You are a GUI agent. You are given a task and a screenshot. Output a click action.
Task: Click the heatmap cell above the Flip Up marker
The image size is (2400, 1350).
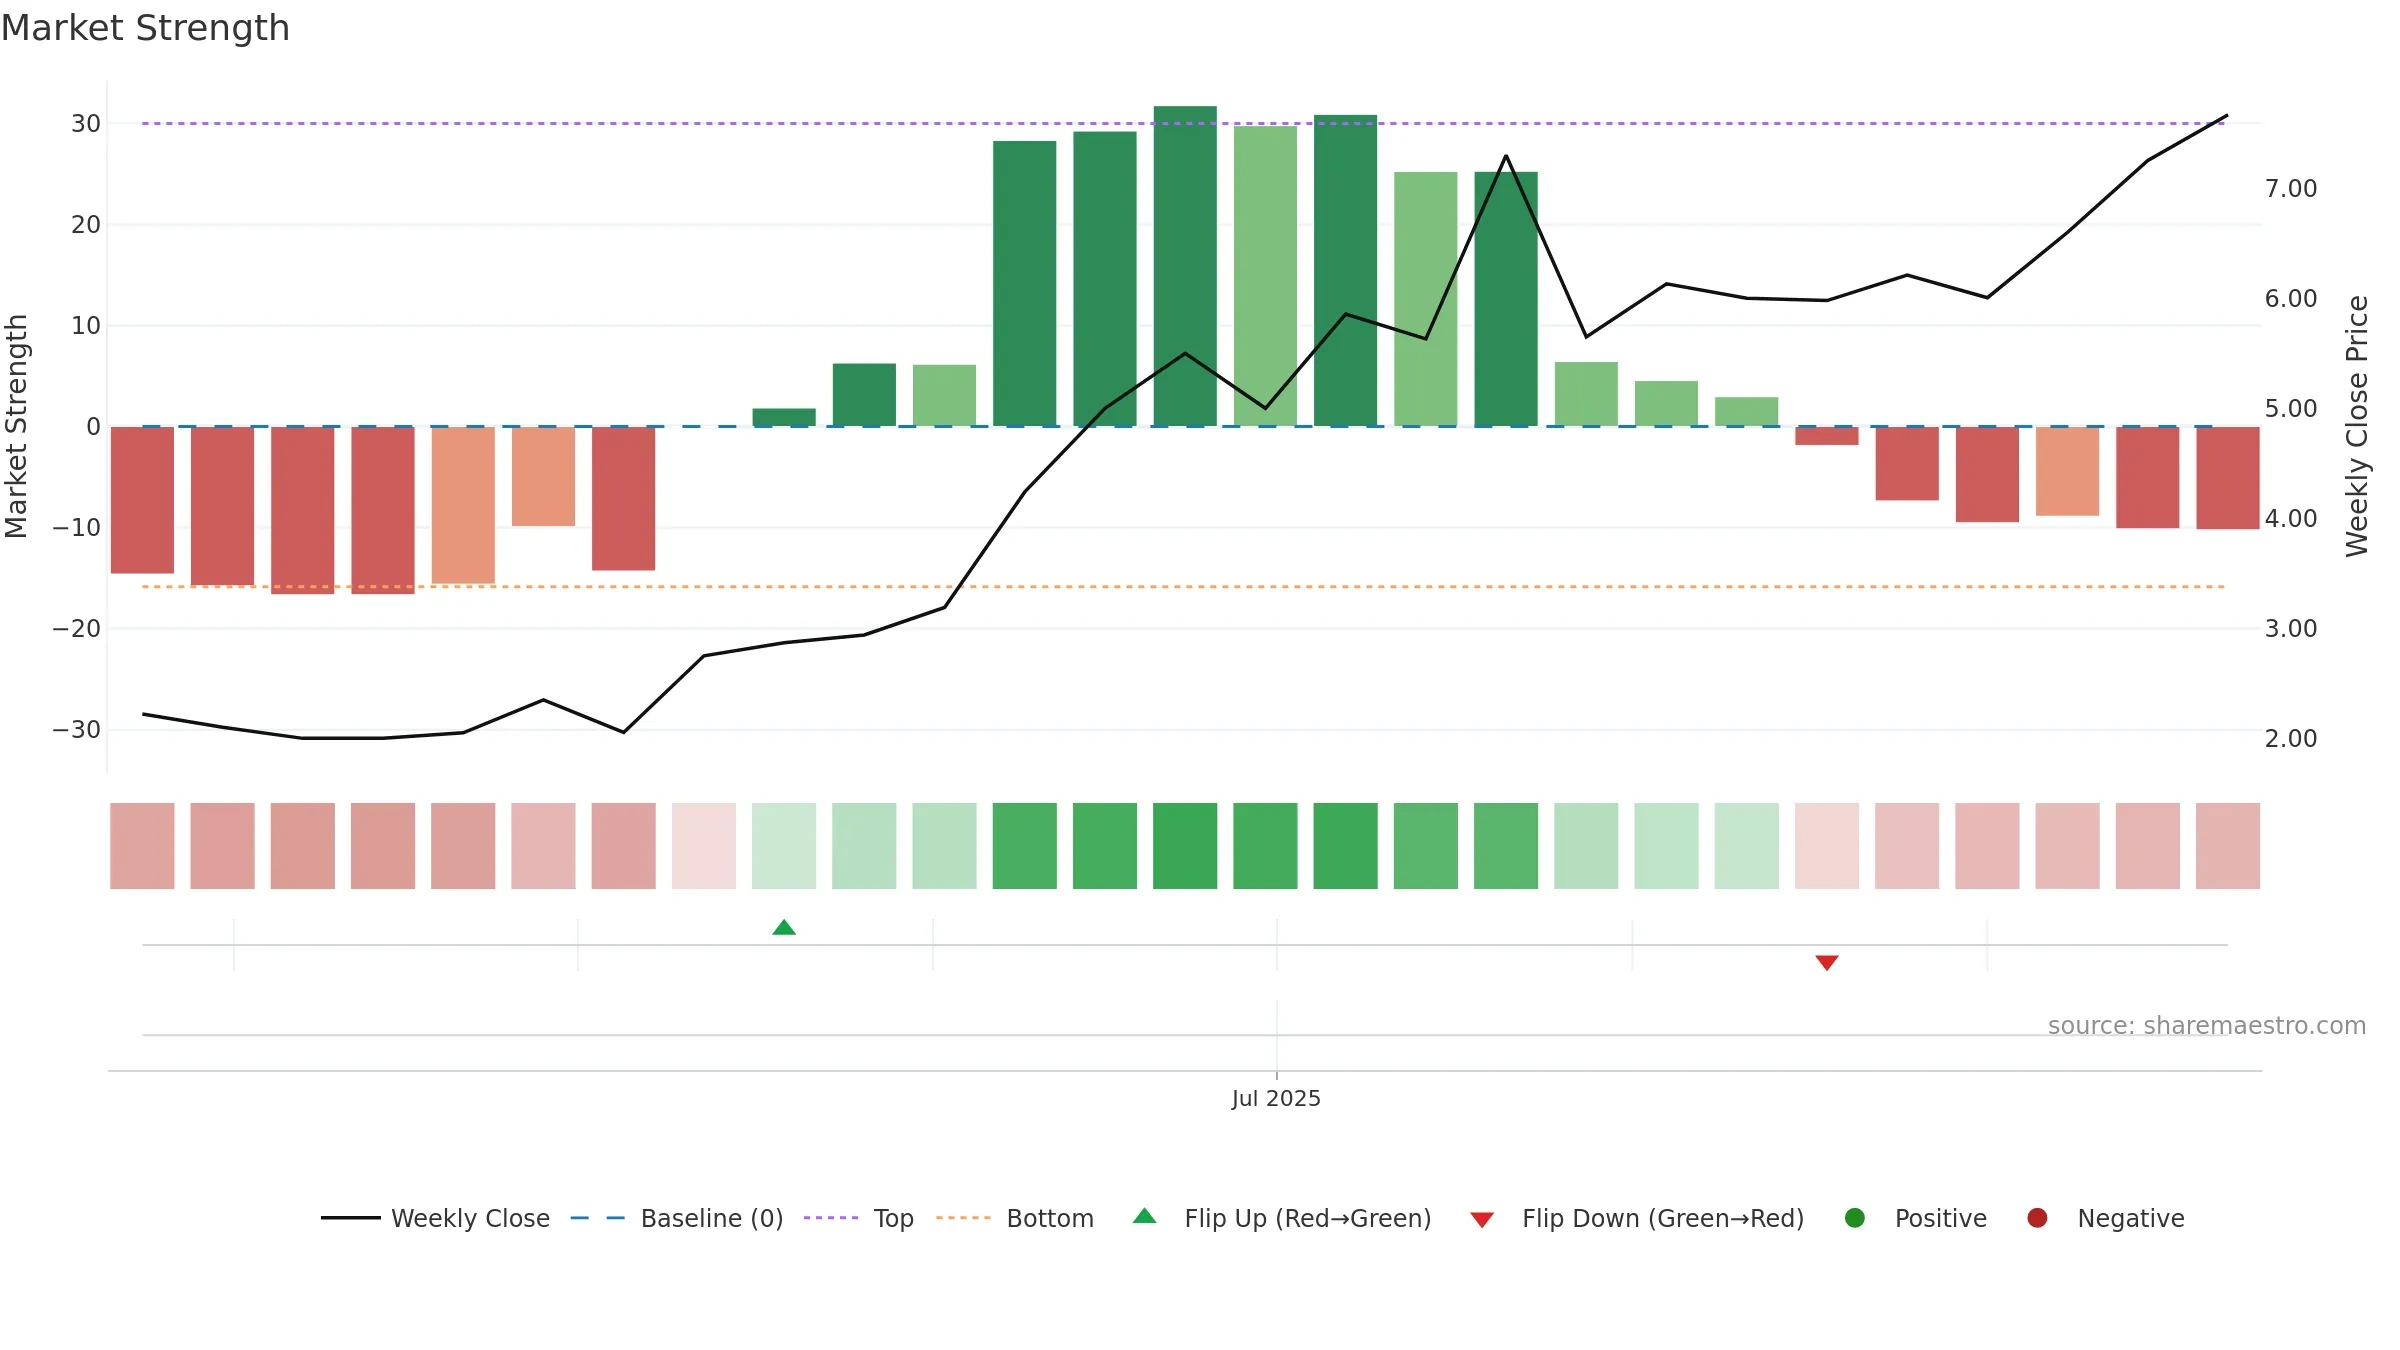pos(784,846)
